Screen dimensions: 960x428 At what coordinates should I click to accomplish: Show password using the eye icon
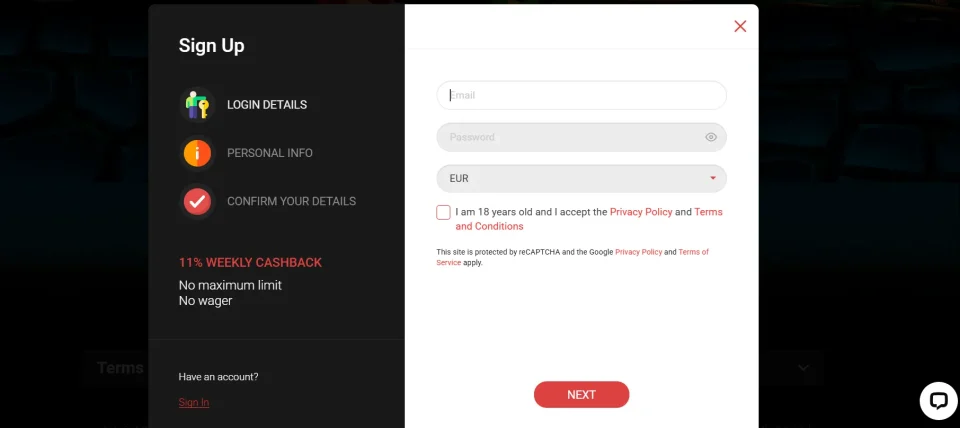click(x=711, y=137)
